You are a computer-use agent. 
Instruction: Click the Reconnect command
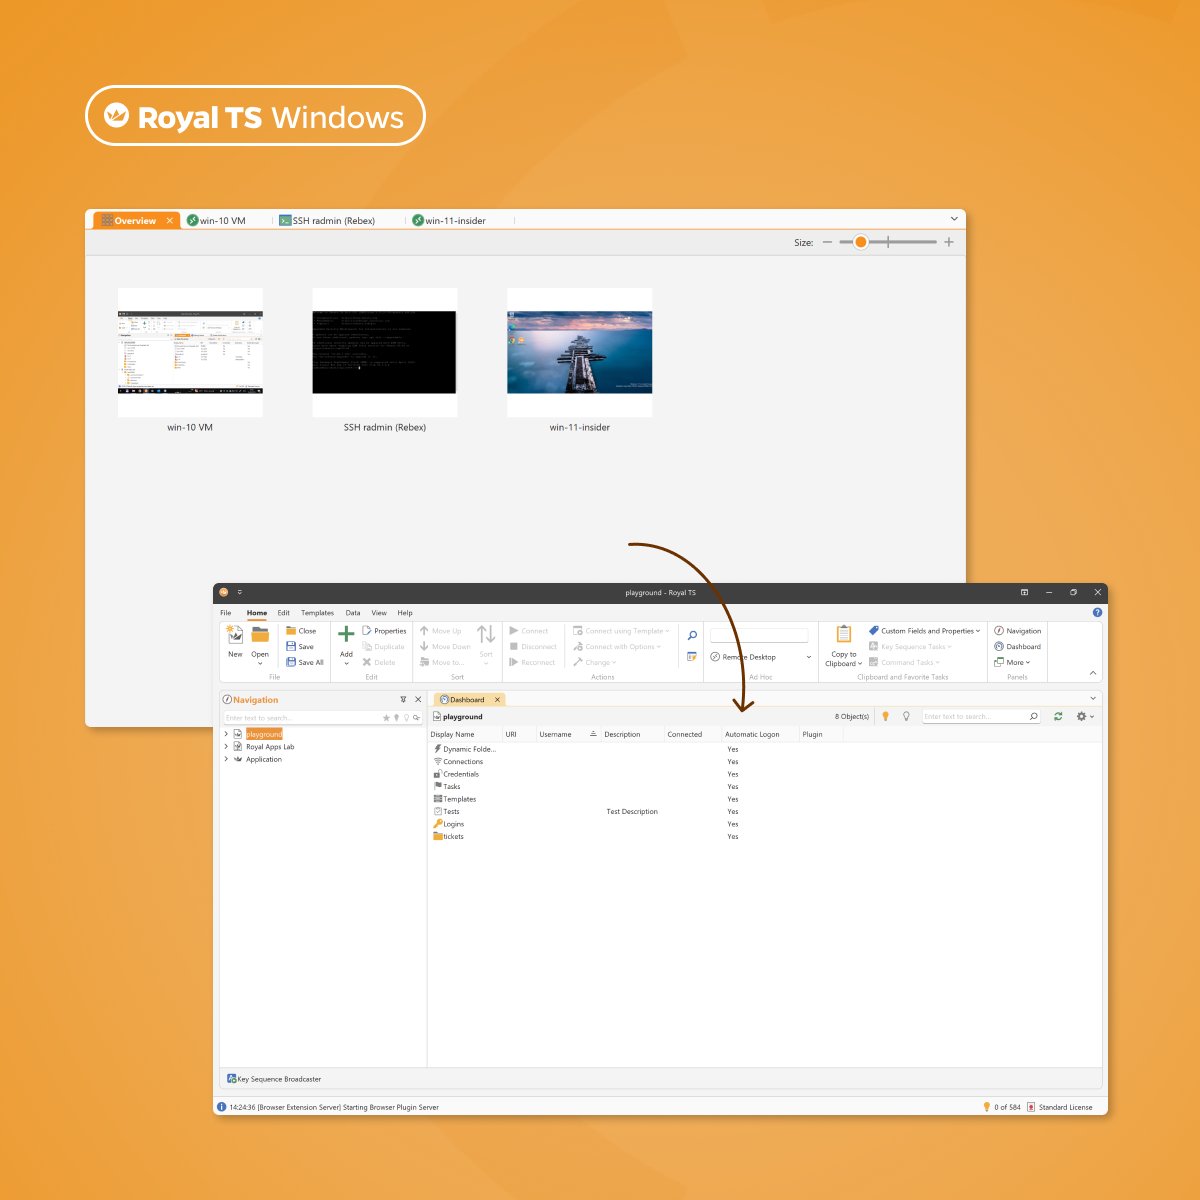pos(532,662)
